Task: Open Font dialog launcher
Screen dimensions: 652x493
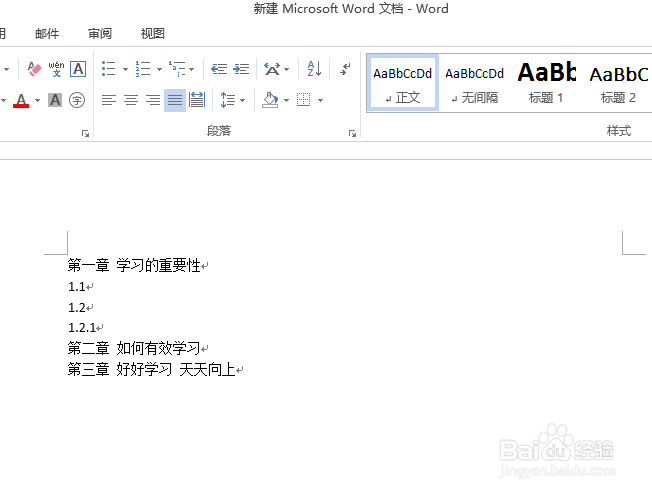Action: [x=85, y=133]
